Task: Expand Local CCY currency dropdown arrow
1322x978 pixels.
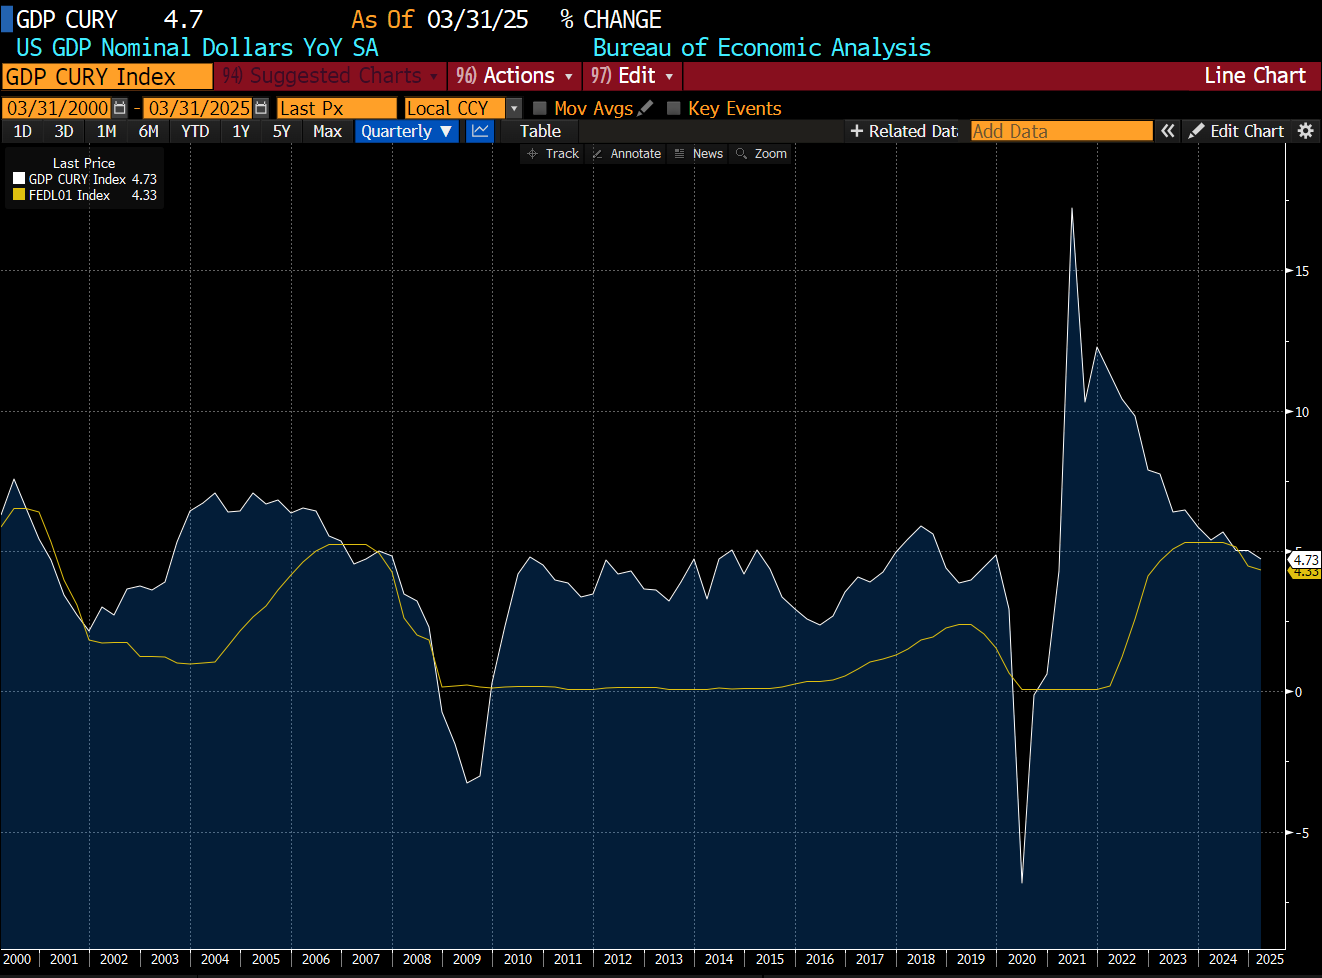Action: [514, 108]
